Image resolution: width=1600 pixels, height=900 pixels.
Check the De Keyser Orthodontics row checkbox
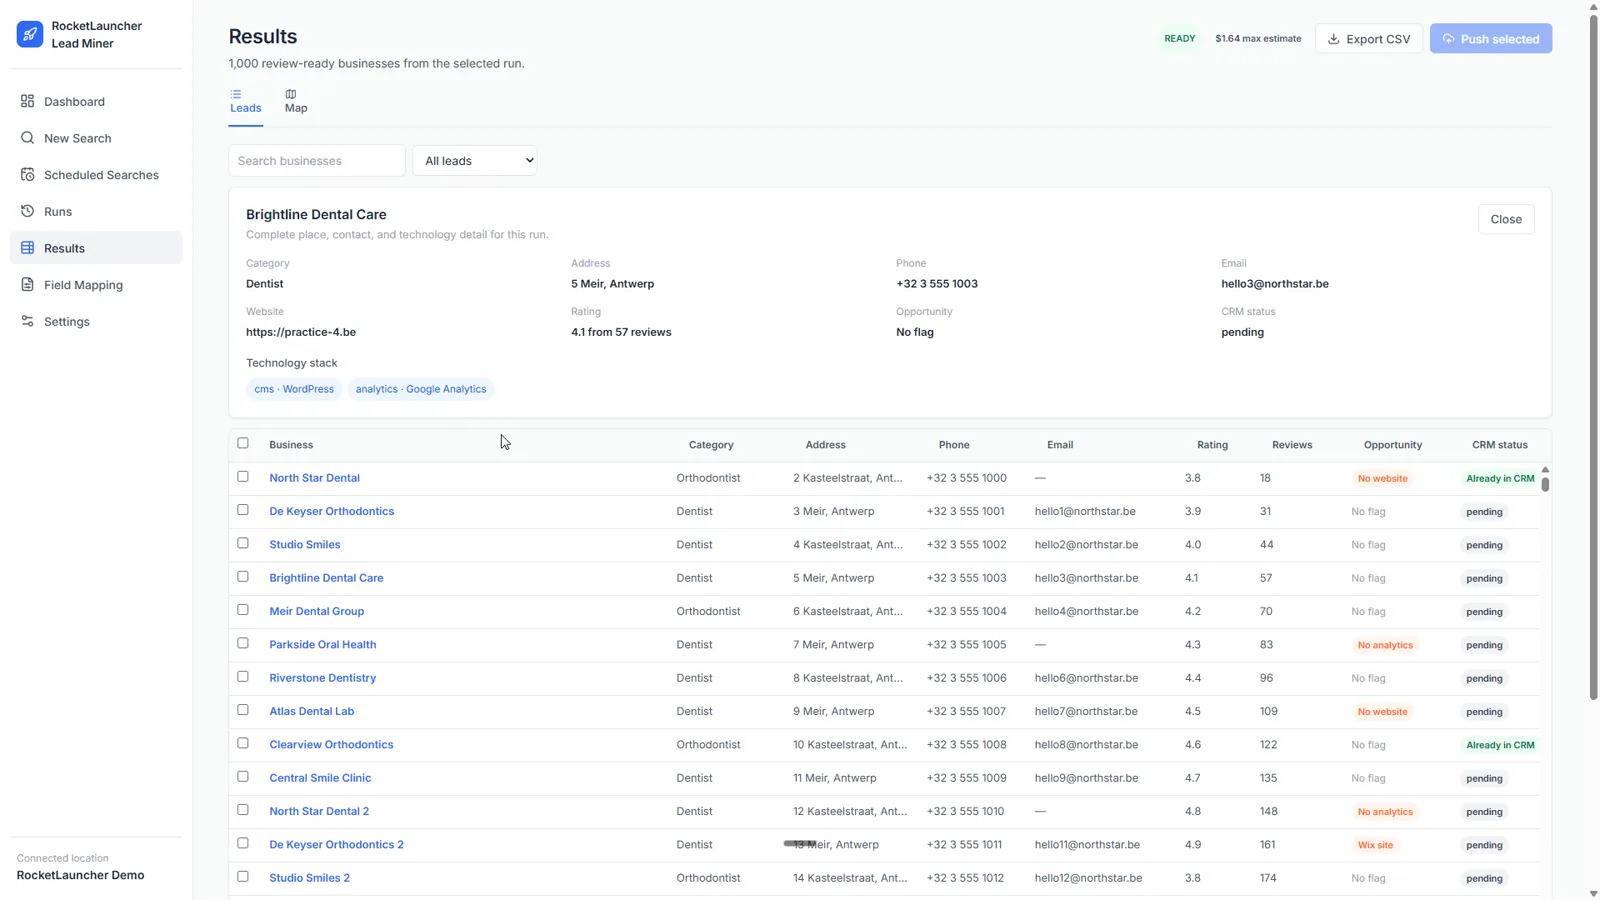click(x=243, y=510)
